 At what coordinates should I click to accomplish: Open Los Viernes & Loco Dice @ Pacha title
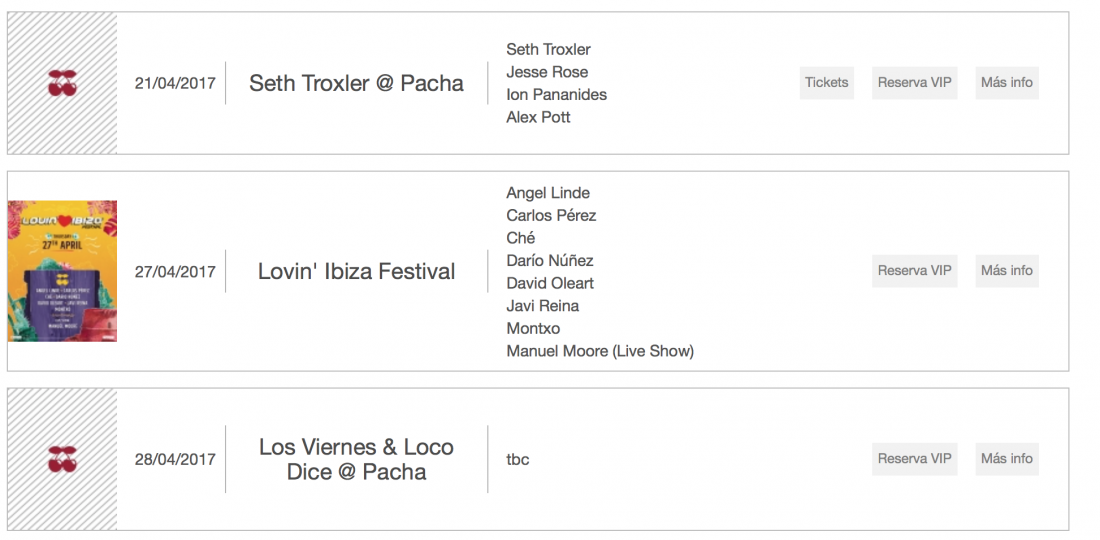tap(356, 459)
